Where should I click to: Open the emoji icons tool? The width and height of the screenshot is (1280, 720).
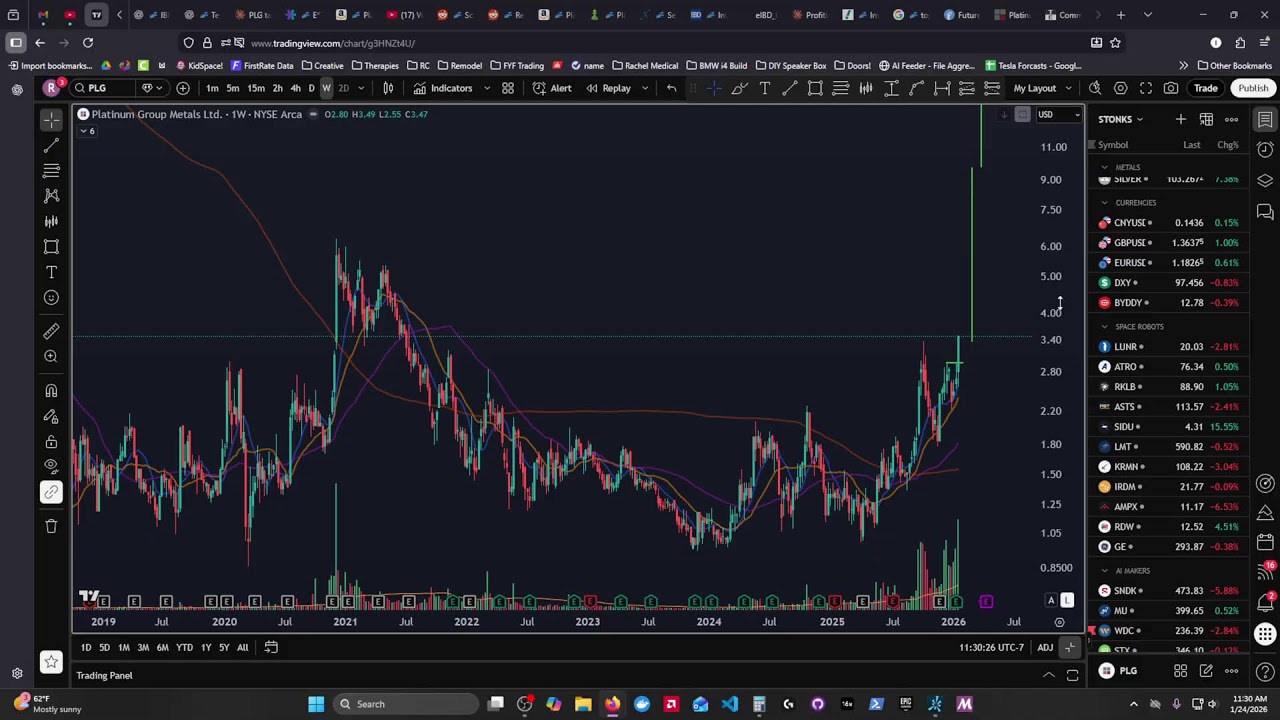(51, 297)
